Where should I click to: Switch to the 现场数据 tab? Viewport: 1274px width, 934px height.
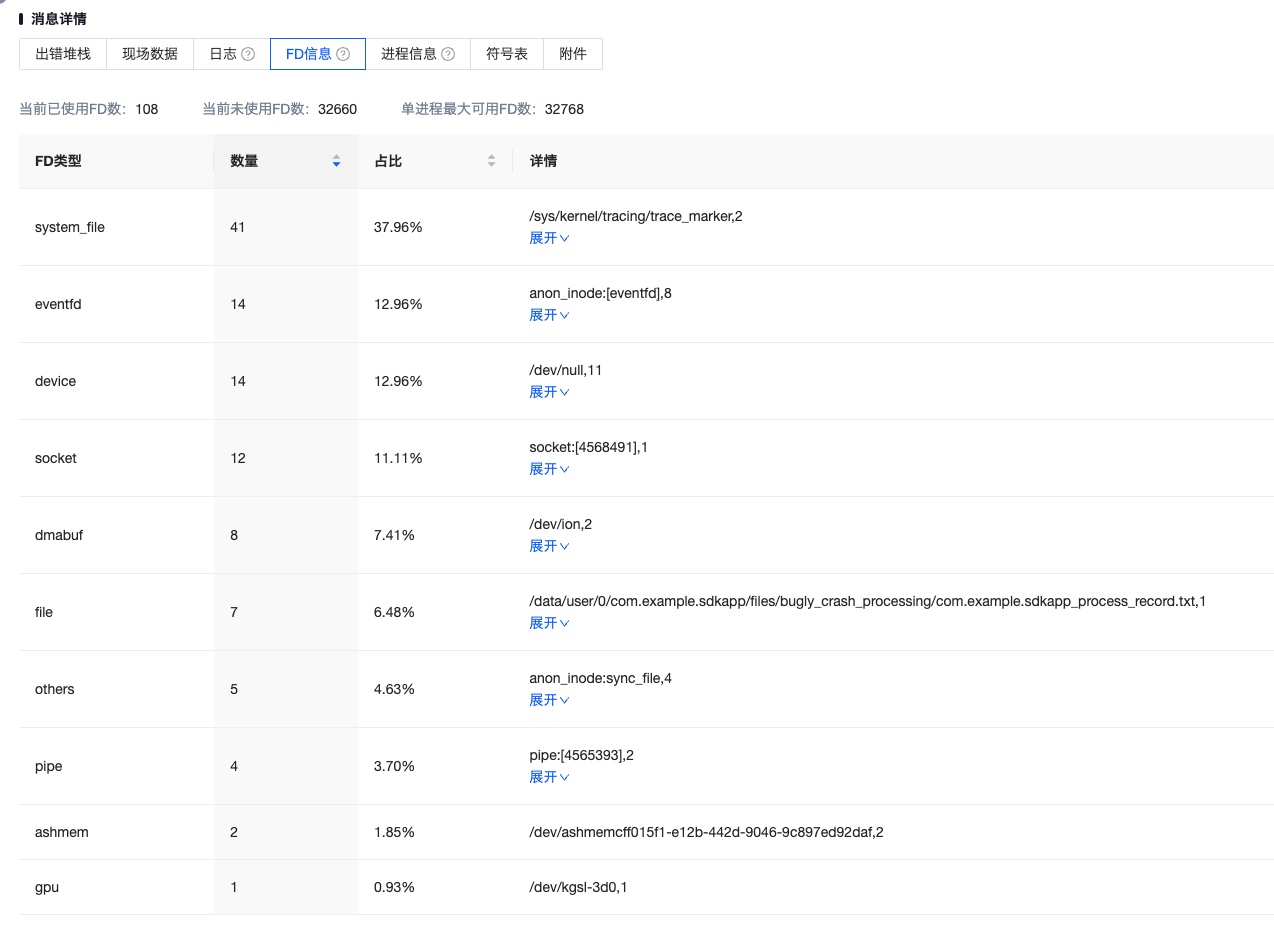[x=149, y=54]
